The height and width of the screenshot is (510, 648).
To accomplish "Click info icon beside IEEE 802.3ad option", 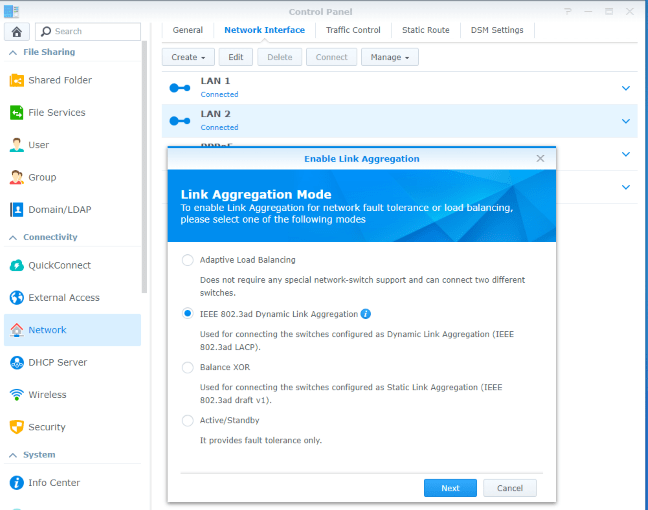I will click(x=366, y=313).
